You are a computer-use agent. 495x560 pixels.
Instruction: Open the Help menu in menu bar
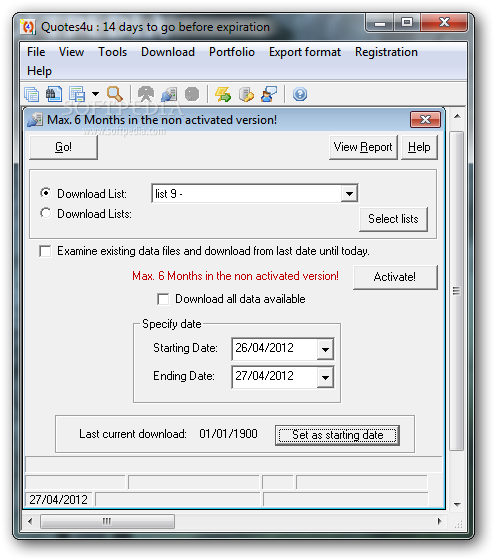(39, 71)
